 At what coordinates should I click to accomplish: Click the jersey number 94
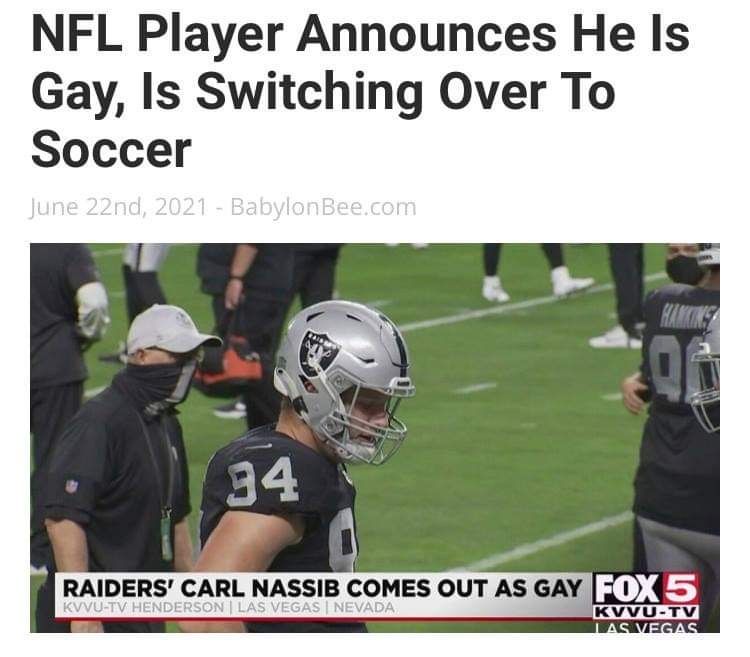263,481
